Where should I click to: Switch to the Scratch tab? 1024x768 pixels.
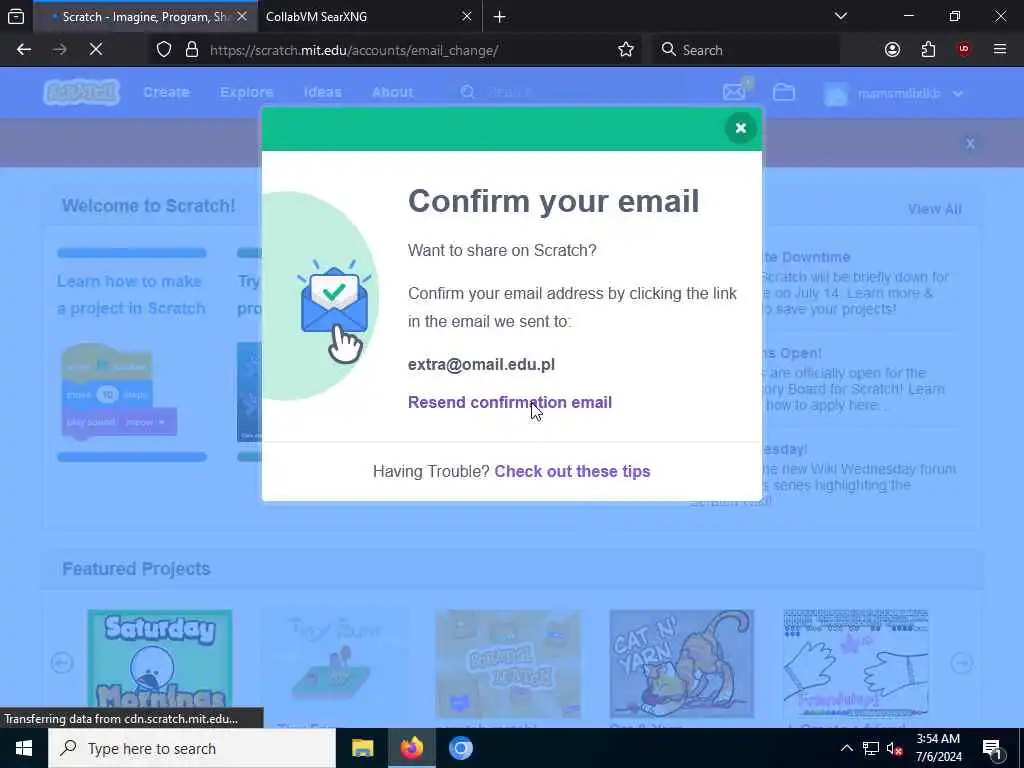(x=144, y=17)
